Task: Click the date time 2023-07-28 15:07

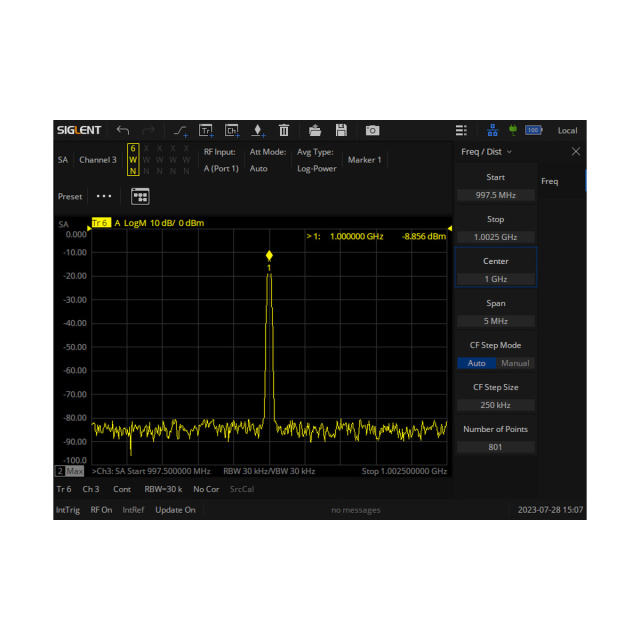Action: (550, 510)
